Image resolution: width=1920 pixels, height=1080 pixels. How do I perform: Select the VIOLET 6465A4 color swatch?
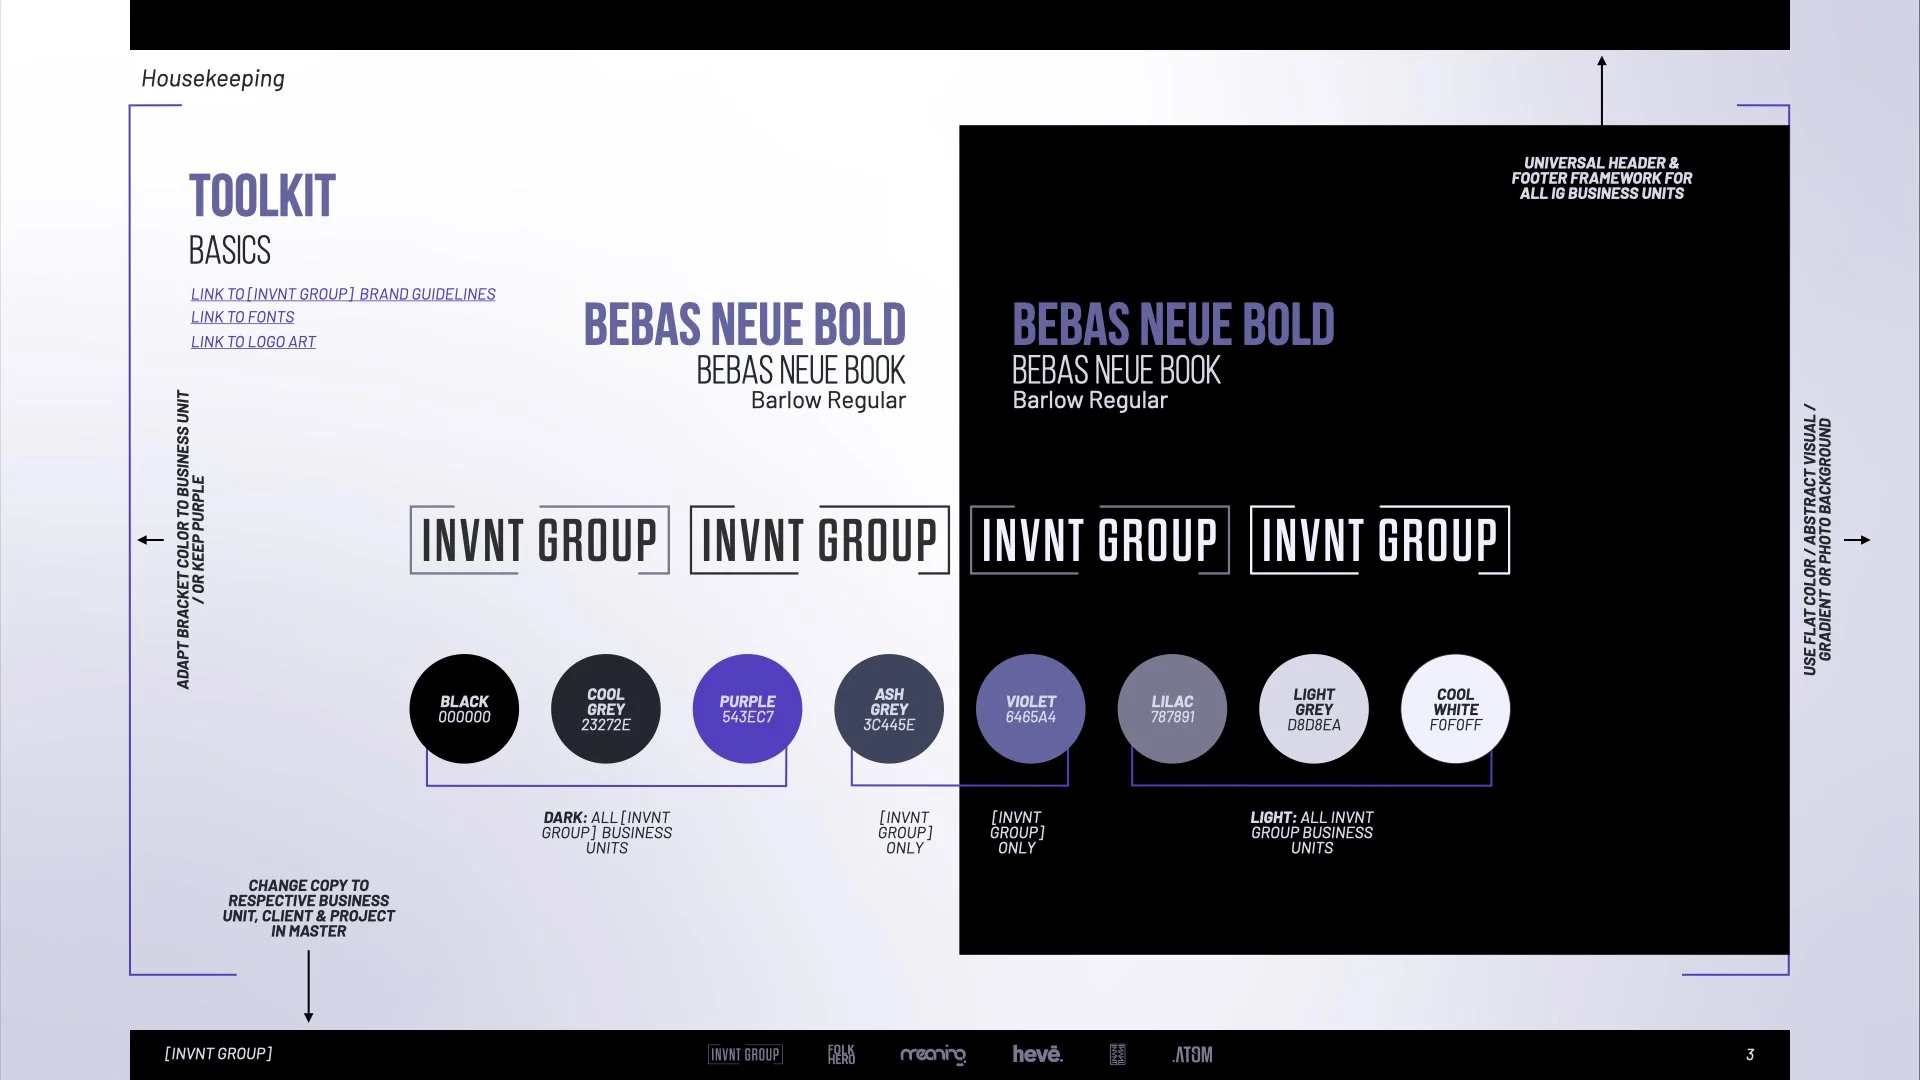pyautogui.click(x=1030, y=708)
